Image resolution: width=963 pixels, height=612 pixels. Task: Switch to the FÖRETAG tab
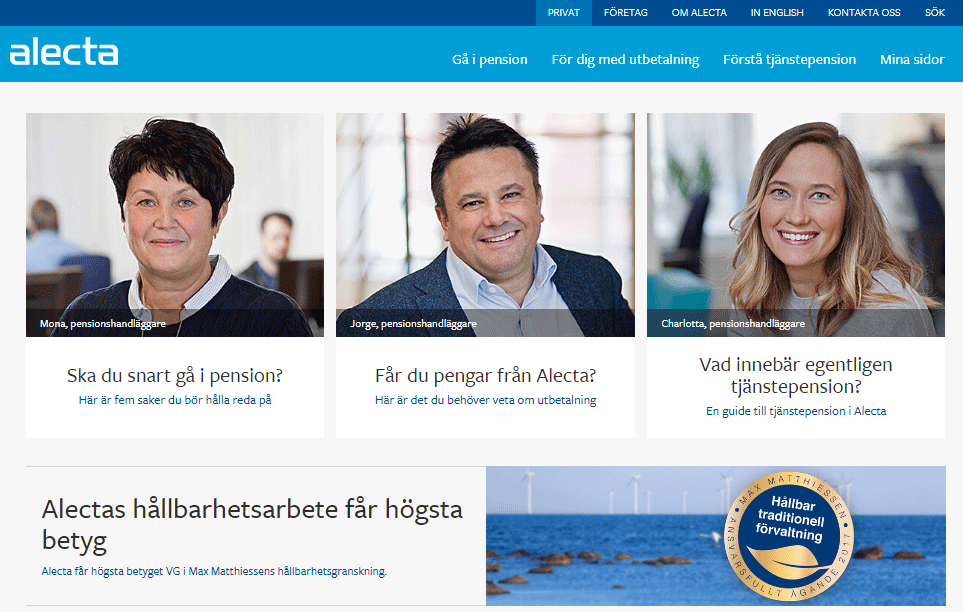pos(625,13)
